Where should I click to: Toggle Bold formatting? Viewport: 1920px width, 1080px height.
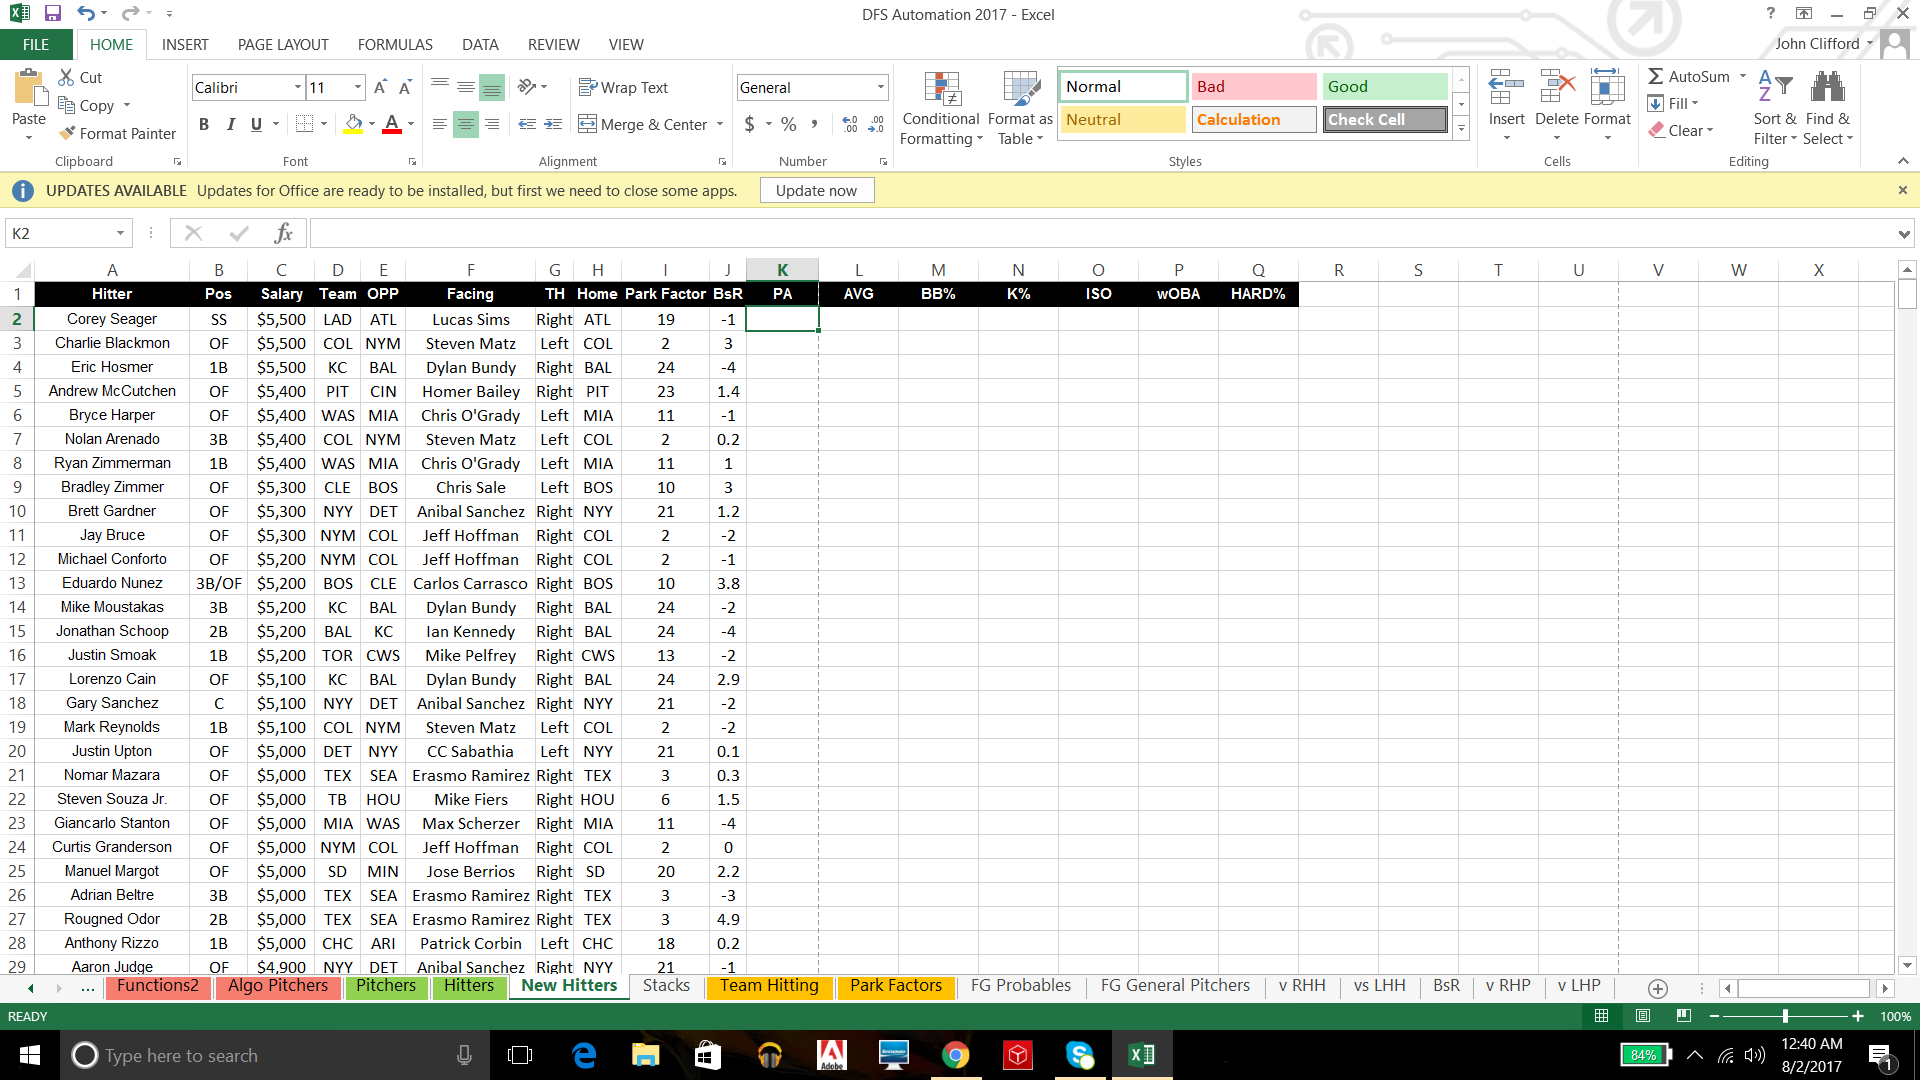pyautogui.click(x=204, y=124)
